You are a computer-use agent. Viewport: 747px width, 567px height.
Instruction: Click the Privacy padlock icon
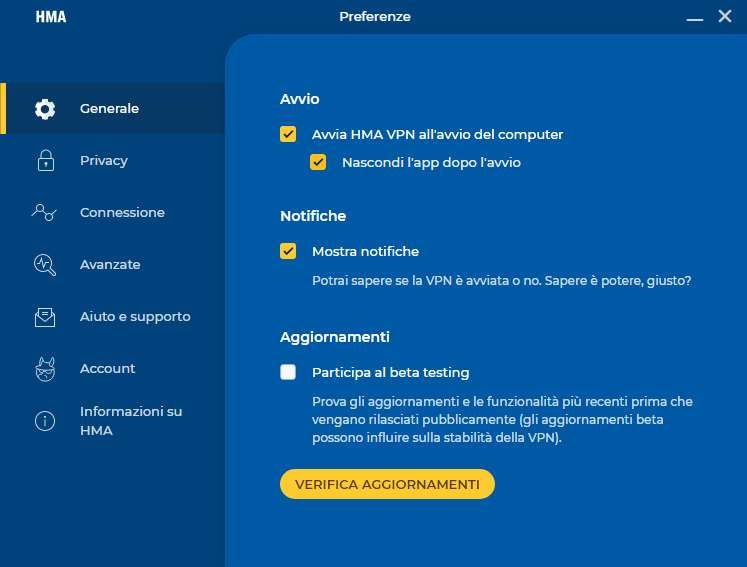46,161
